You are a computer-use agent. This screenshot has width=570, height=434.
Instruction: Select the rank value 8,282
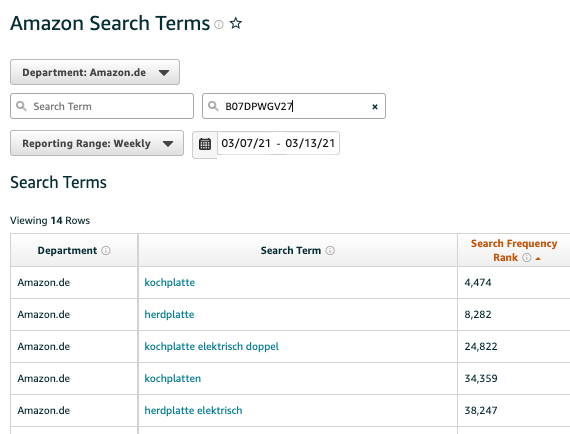478,315
